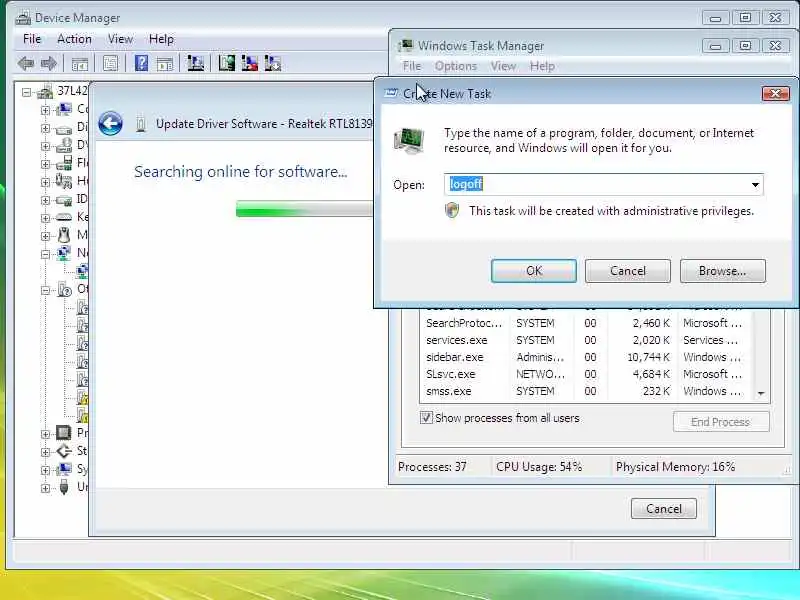Open the dropdown arrow of the Open field
This screenshot has height=600, width=800.
755,185
